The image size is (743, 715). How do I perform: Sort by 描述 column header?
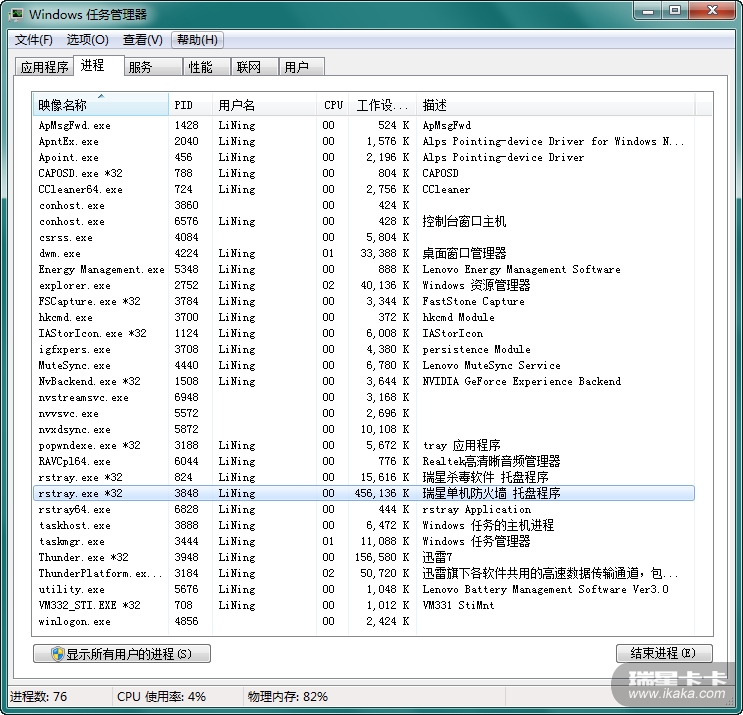(x=555, y=105)
